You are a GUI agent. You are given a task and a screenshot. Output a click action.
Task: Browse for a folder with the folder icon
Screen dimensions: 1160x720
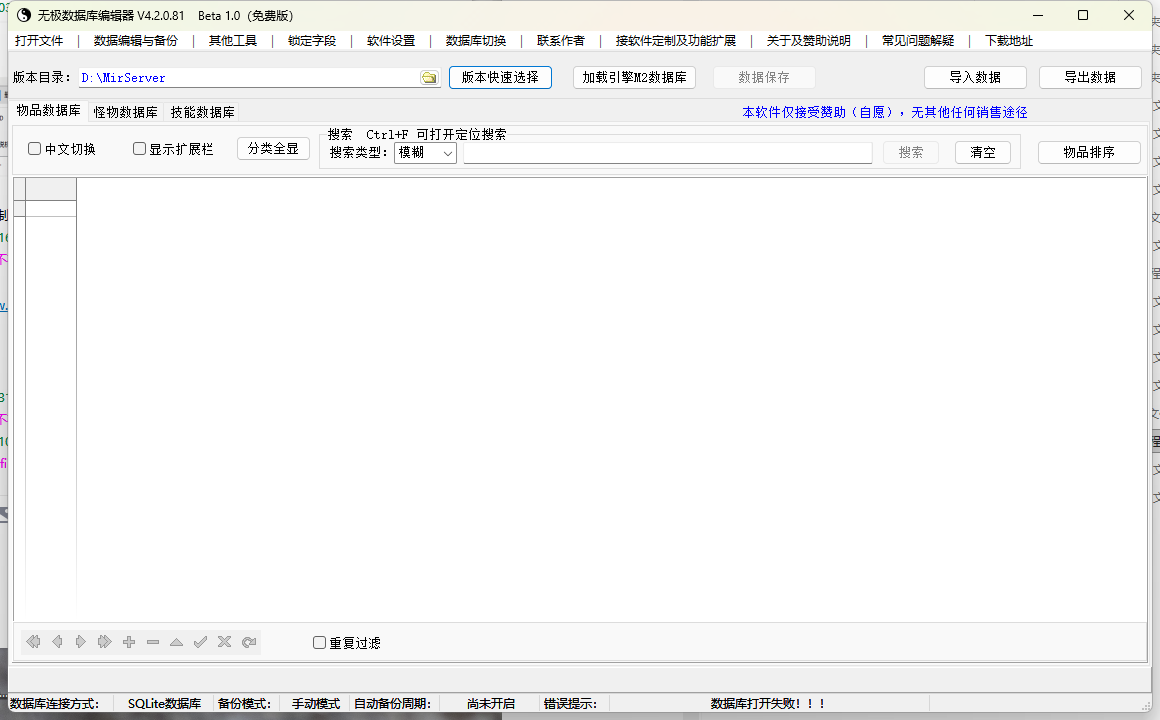point(429,77)
